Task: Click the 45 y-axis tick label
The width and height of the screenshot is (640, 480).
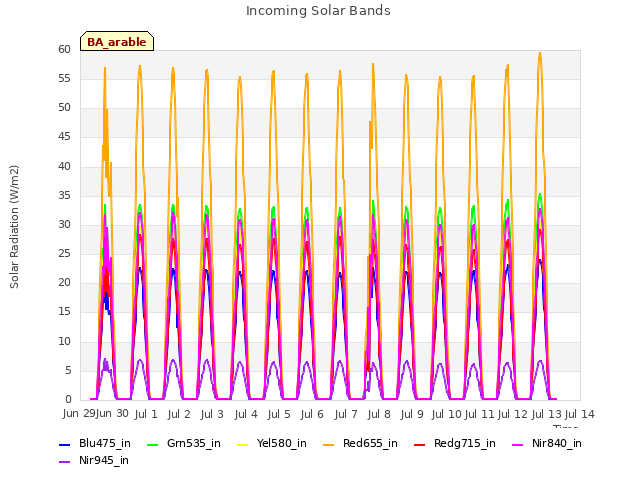Action: point(64,137)
